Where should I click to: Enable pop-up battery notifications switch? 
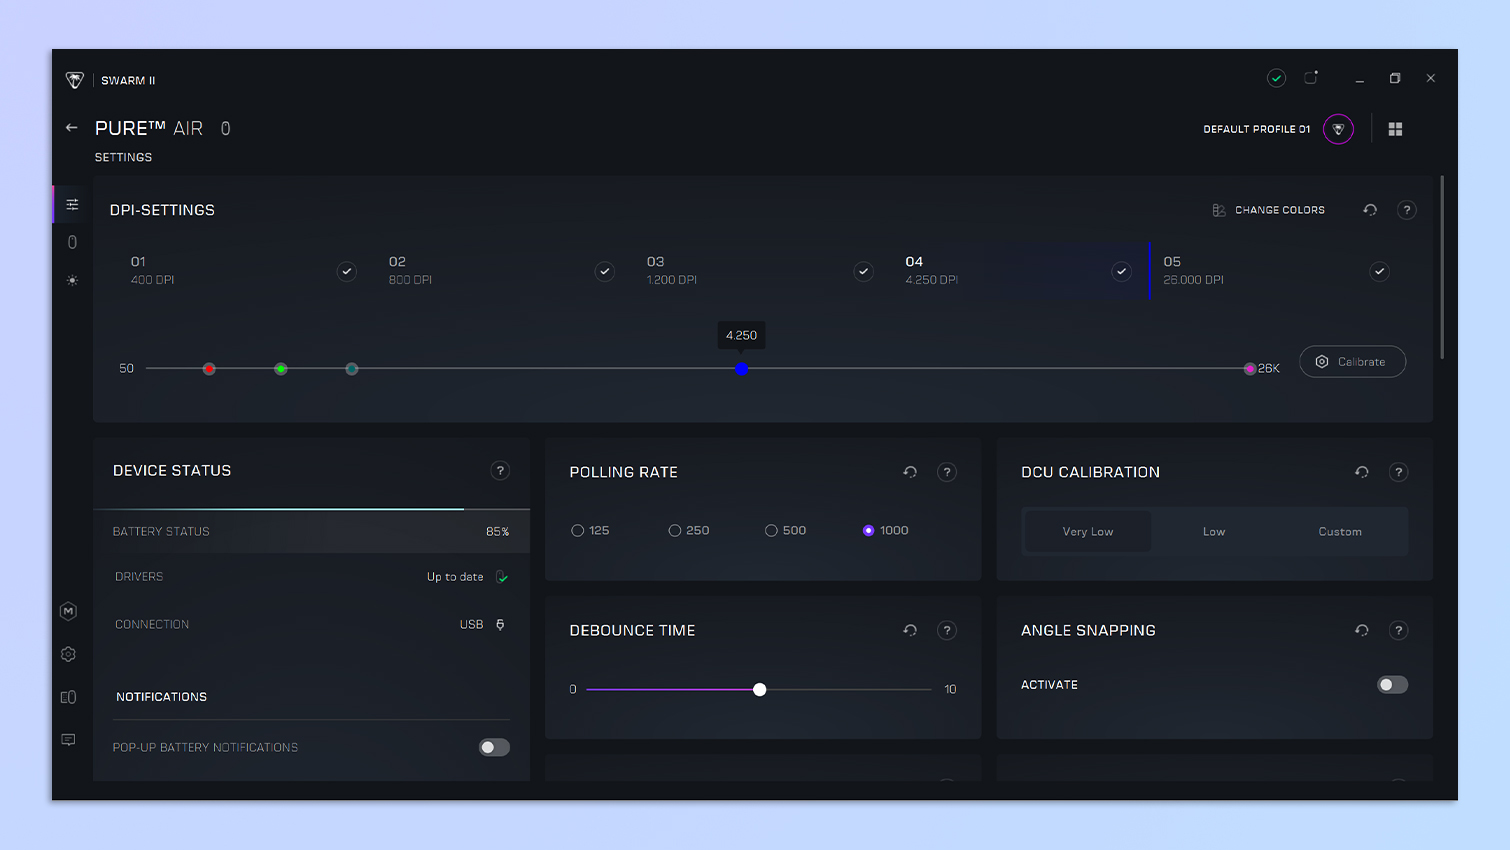tap(494, 747)
